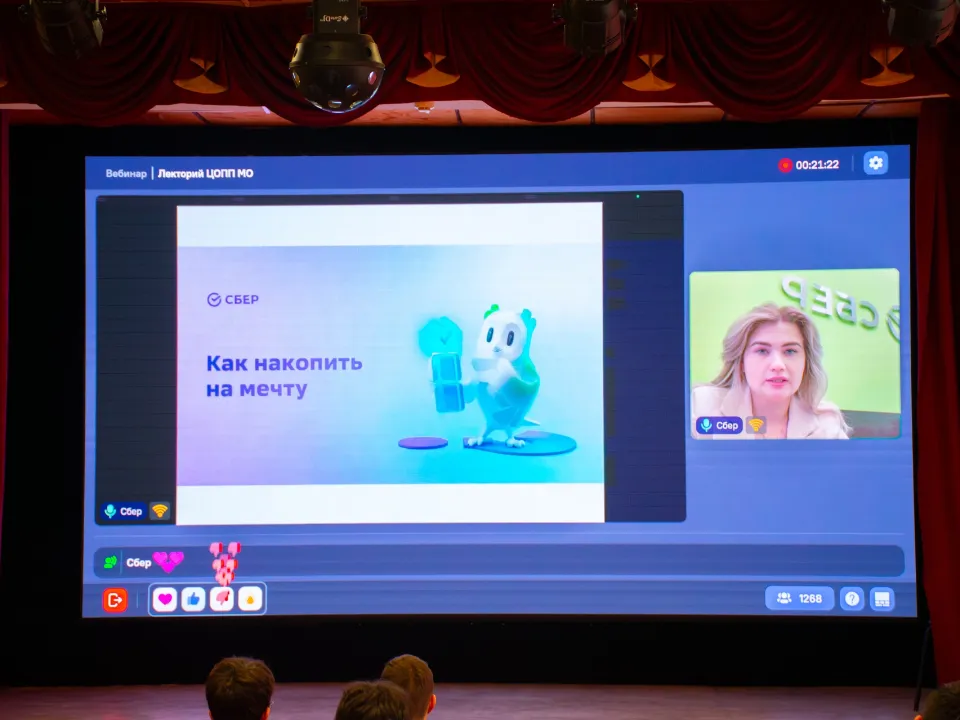The image size is (960, 720).
Task: Click the Вебинар label in header
Action: tap(126, 174)
